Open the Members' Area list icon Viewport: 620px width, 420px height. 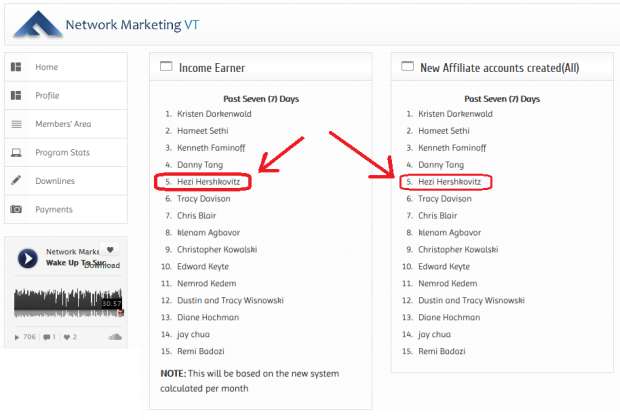[x=16, y=124]
